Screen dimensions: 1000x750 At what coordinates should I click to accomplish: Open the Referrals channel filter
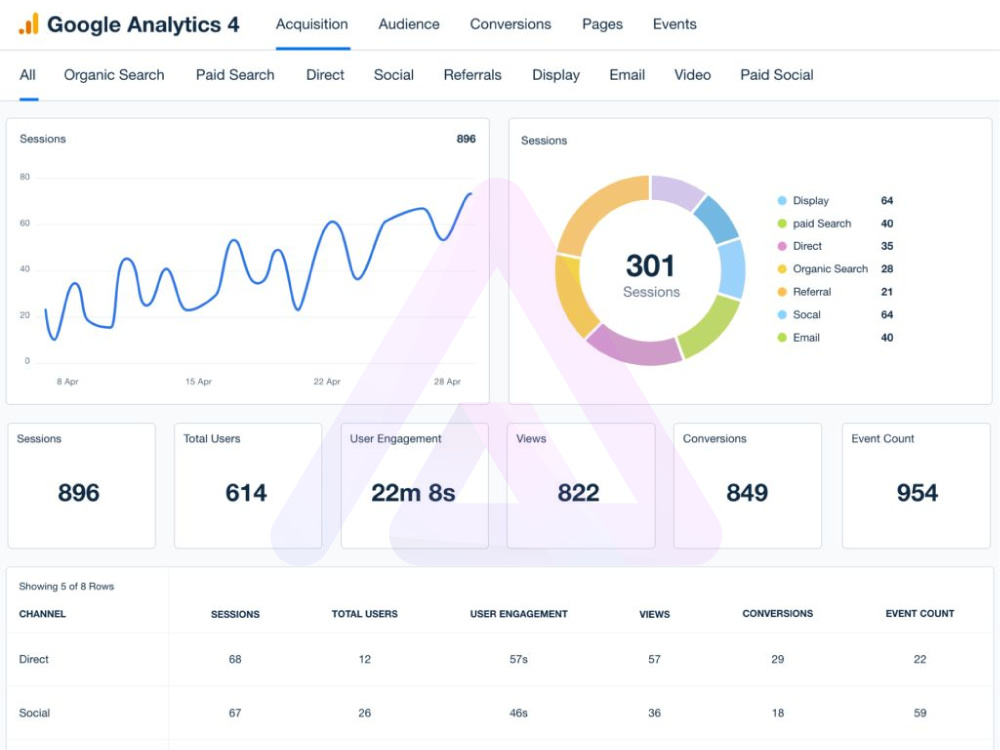(473, 75)
